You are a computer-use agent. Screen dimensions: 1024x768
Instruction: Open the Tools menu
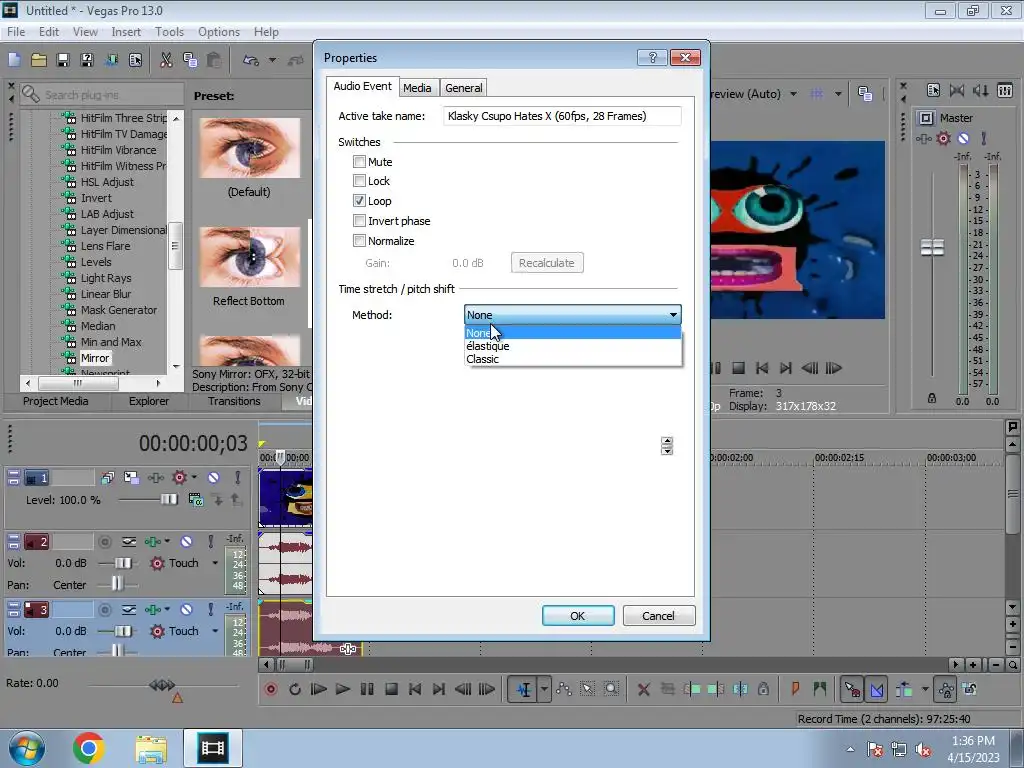coord(169,31)
